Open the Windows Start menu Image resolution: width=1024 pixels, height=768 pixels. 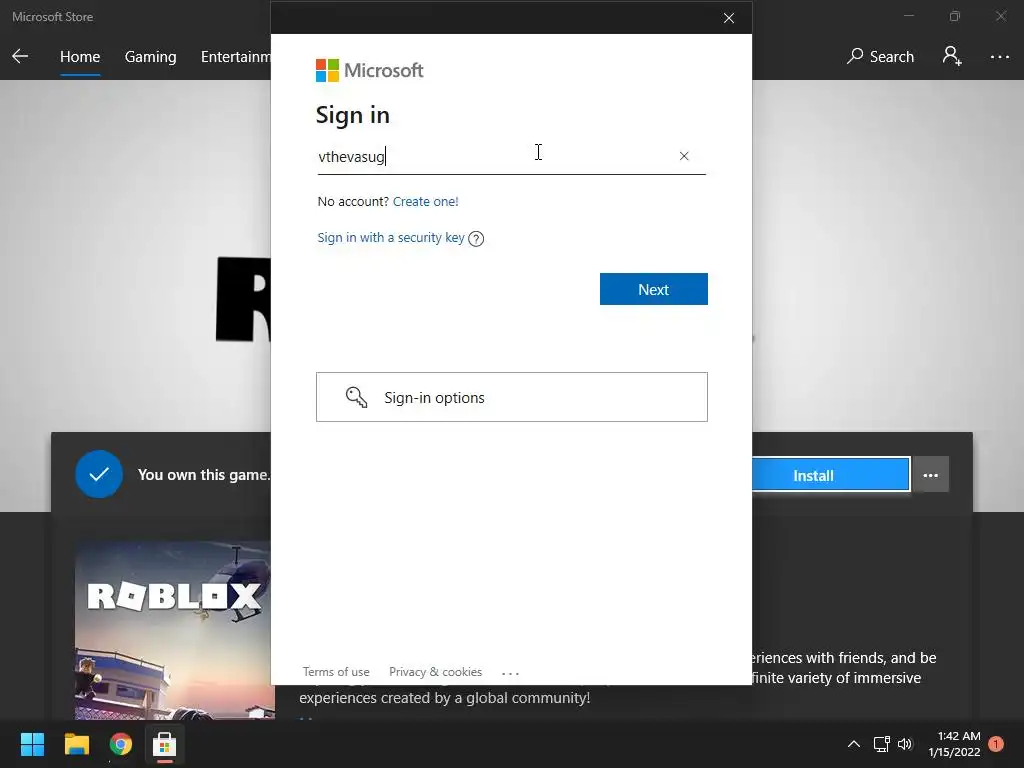[x=32, y=744]
